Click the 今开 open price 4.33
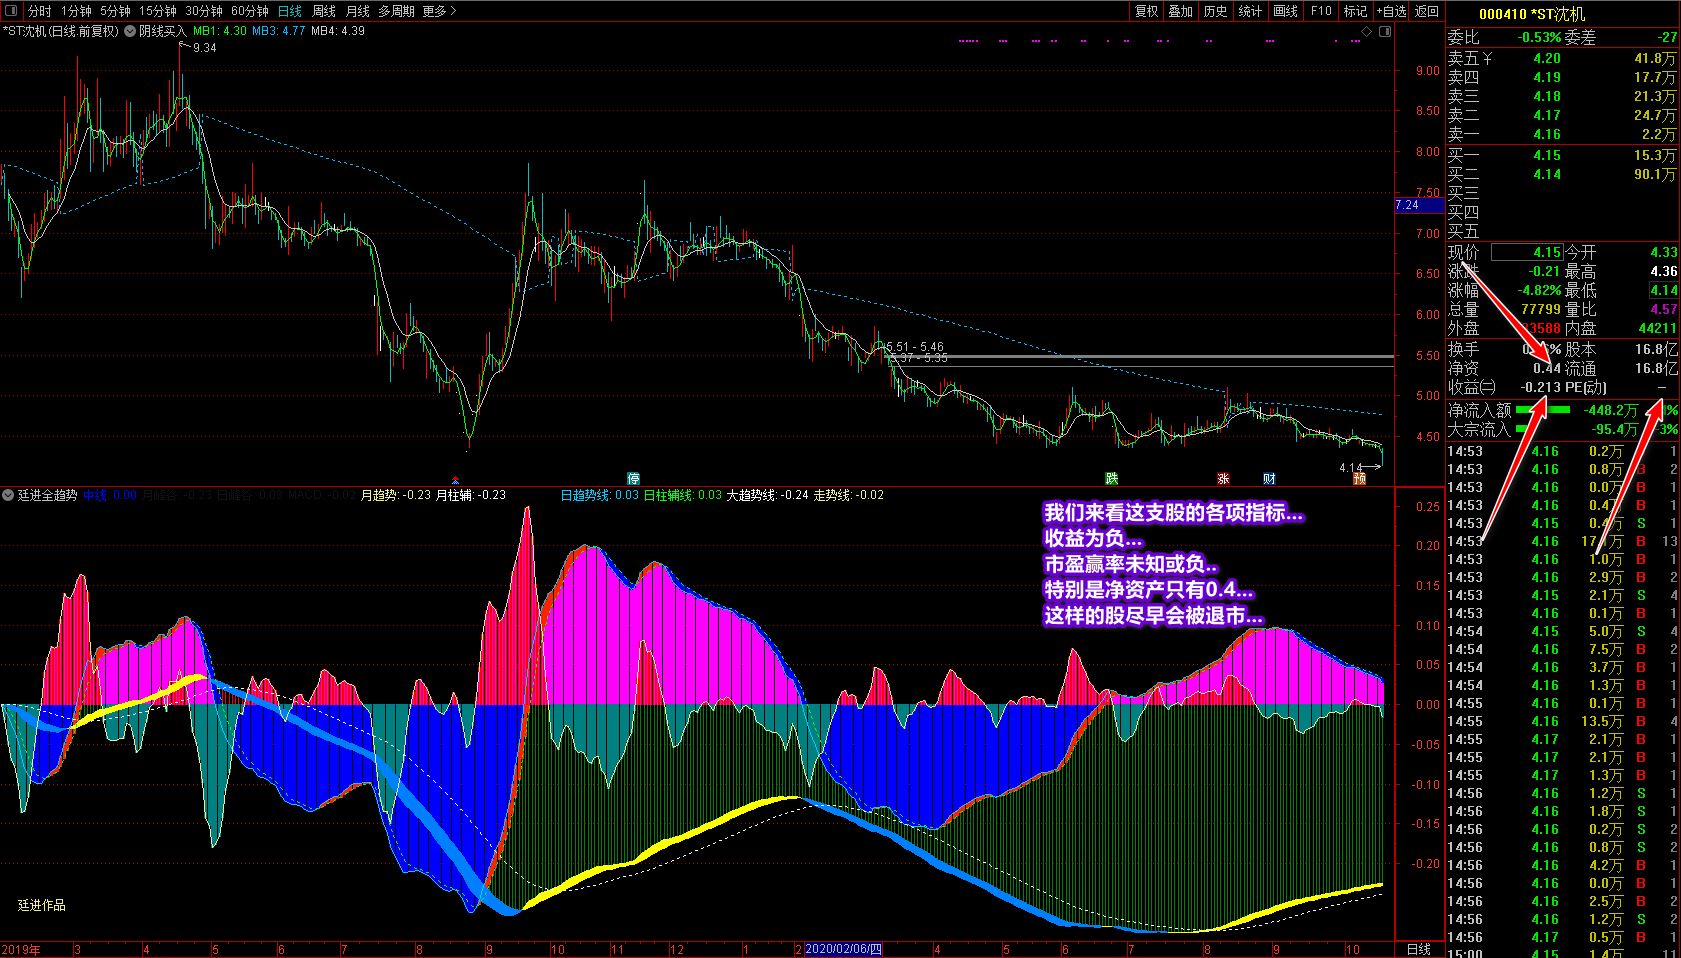Screen dimensions: 1681x958 tap(1664, 252)
